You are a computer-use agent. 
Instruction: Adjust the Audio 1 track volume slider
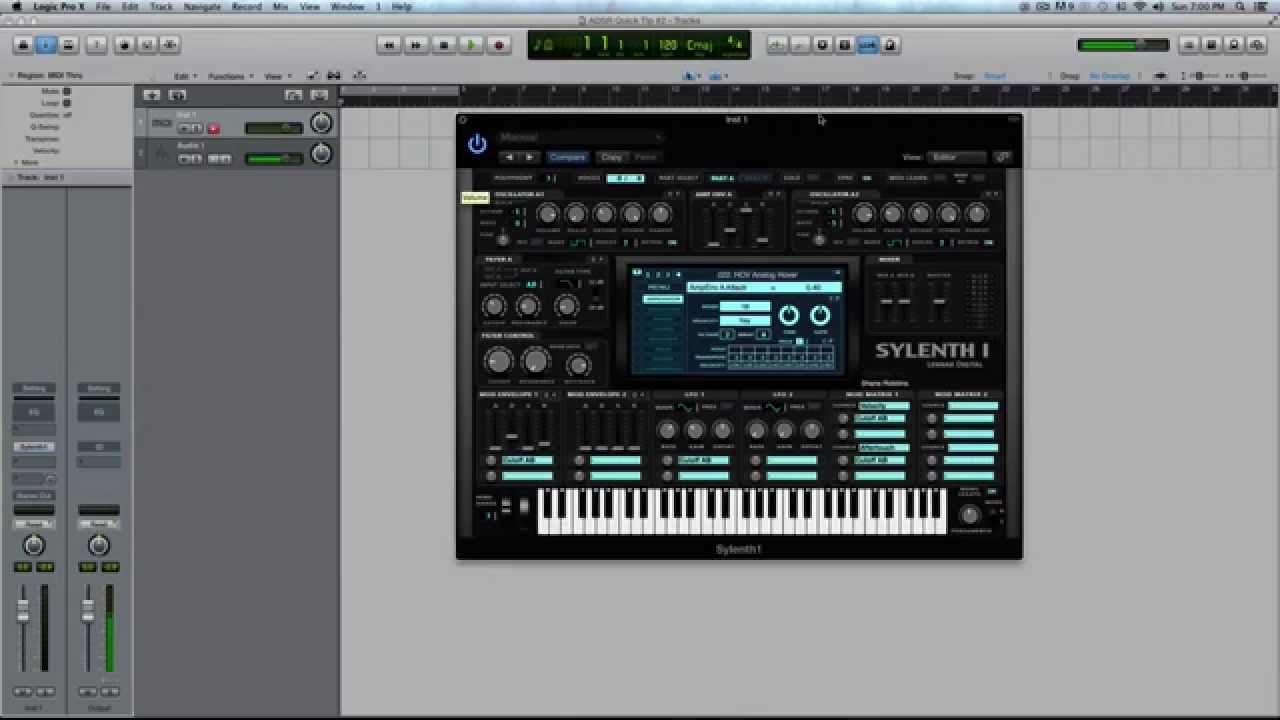274,158
